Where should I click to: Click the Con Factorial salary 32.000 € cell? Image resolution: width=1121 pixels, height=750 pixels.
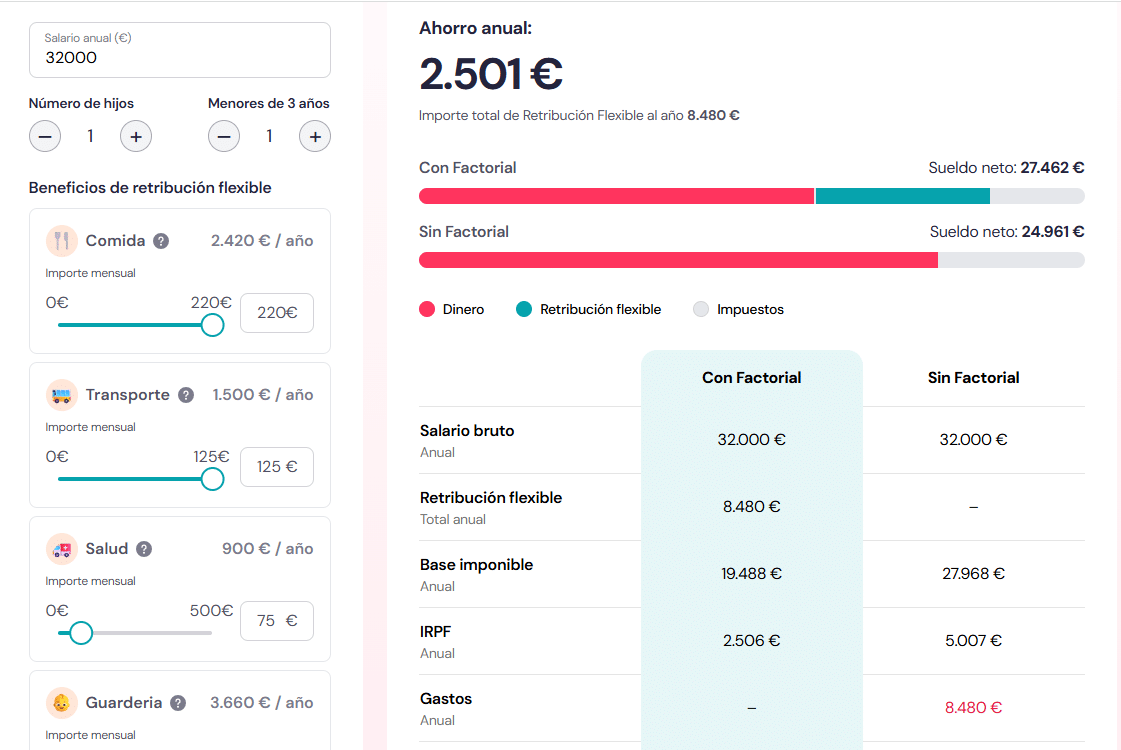pyautogui.click(x=751, y=440)
